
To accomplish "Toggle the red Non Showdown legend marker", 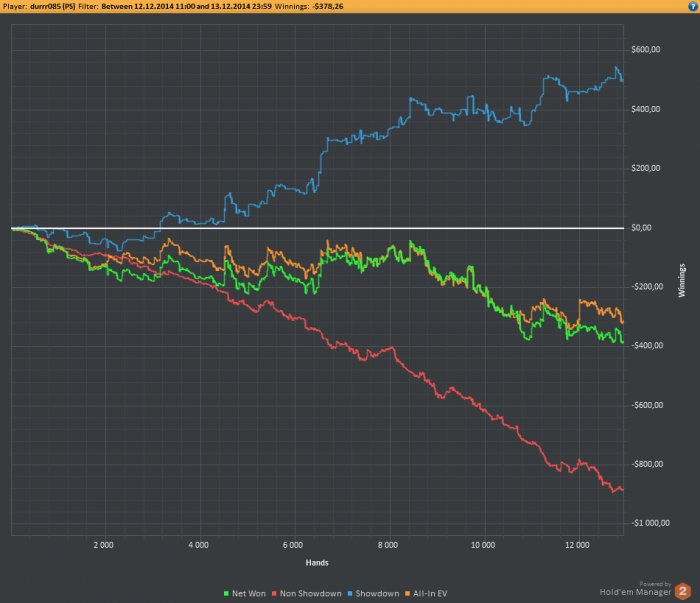I will click(275, 594).
